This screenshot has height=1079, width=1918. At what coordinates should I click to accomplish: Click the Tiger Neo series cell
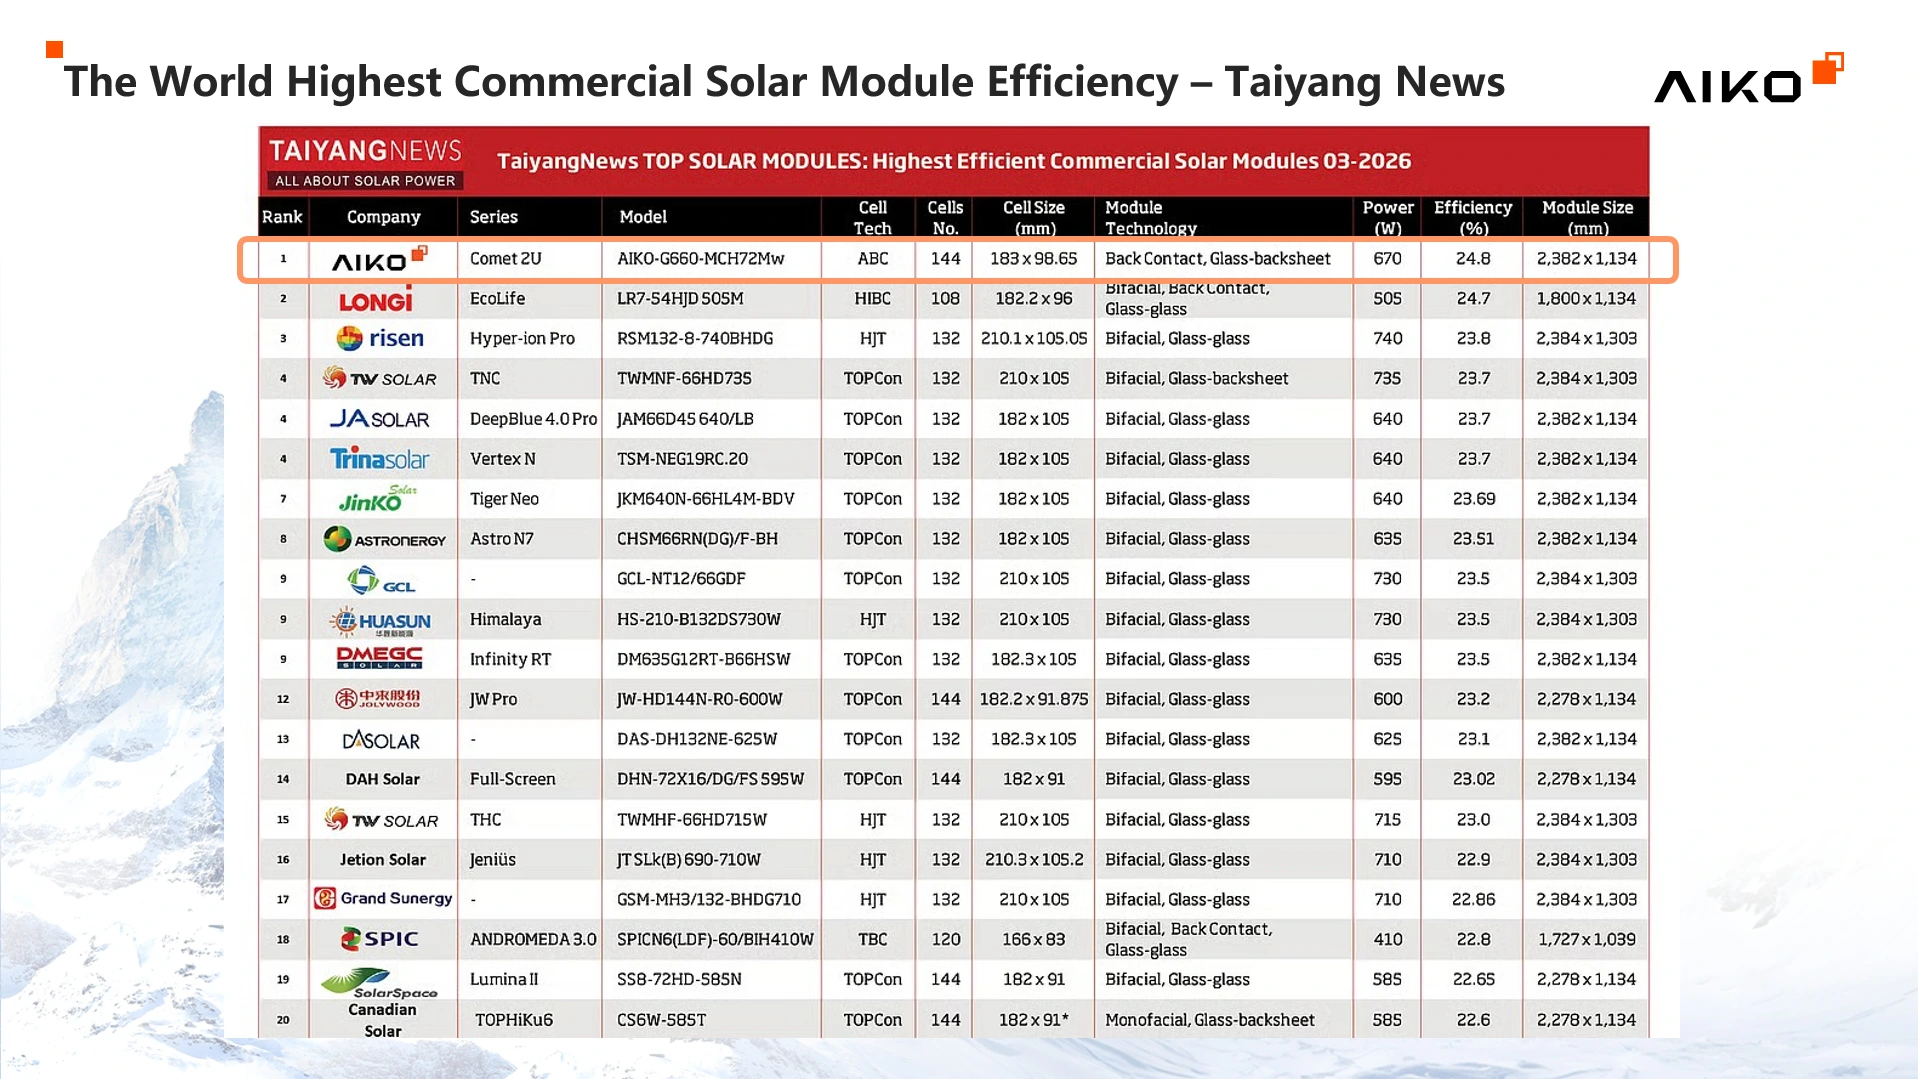(x=504, y=499)
